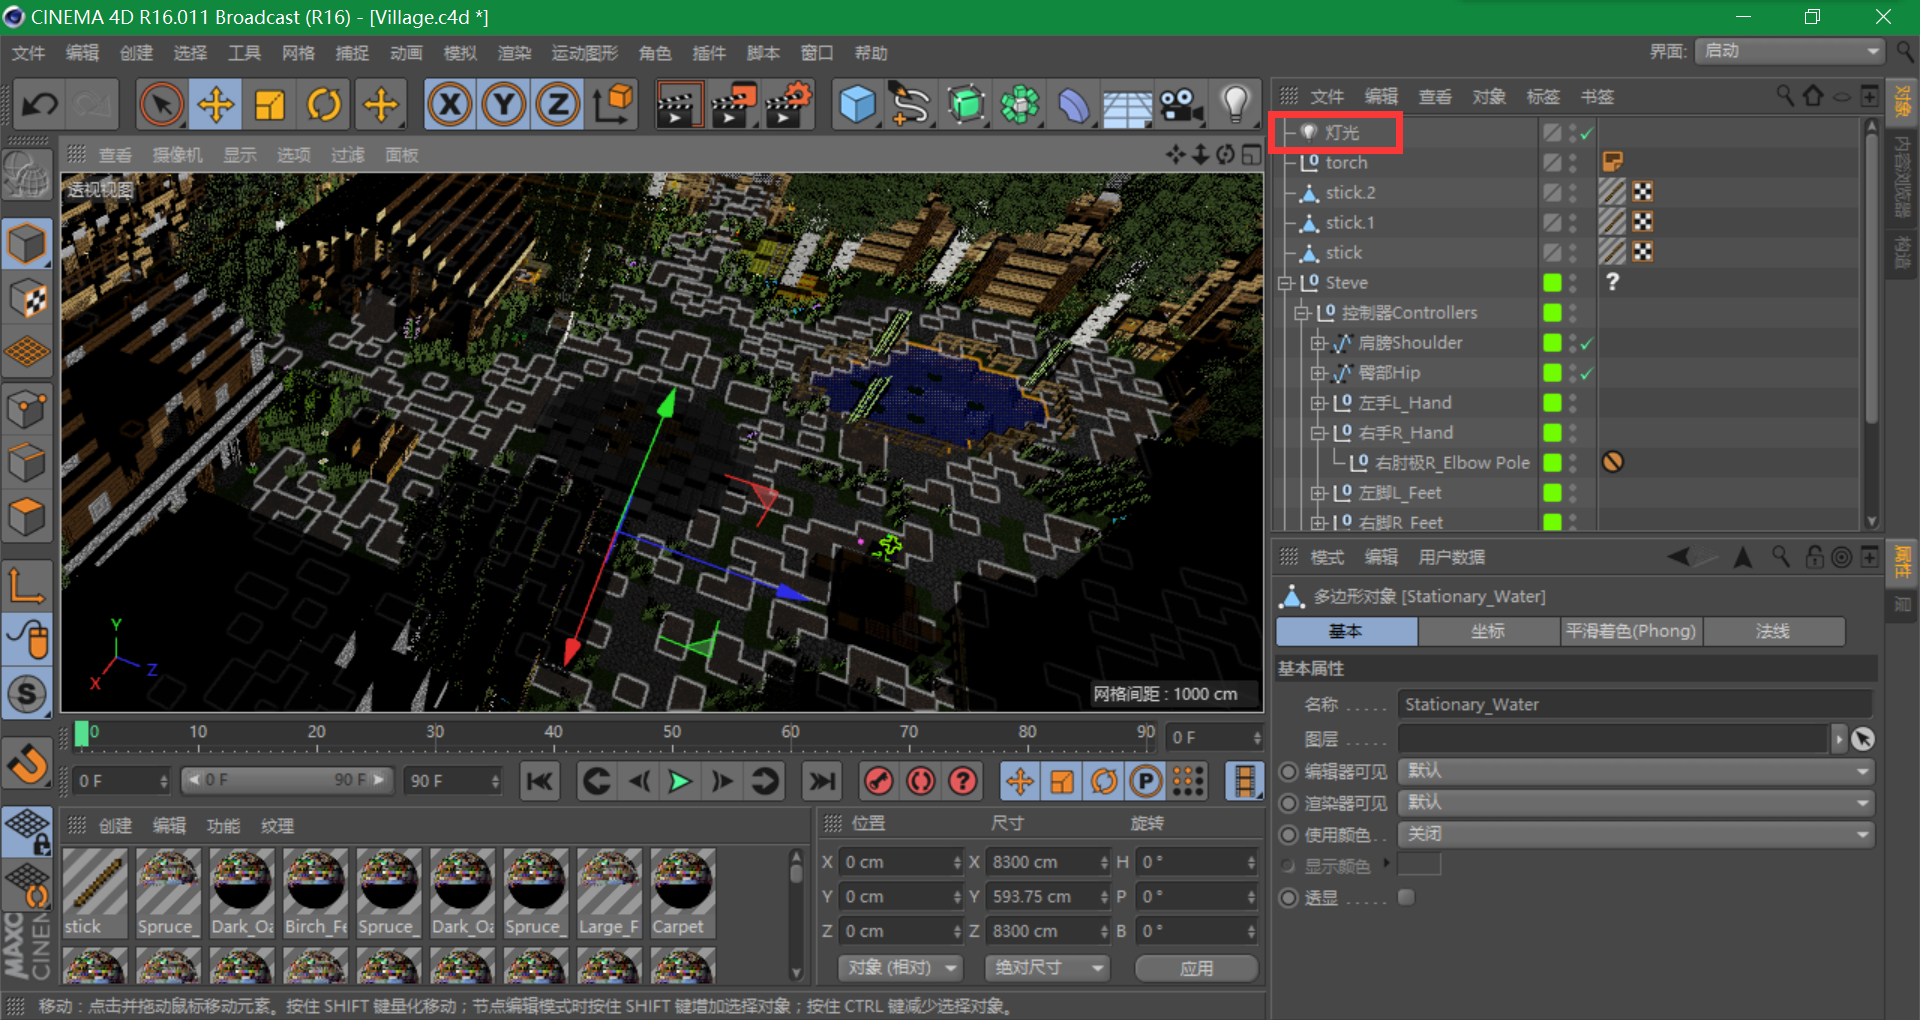Screen dimensions: 1920x1020
Task: Toggle snap S icon in left sidebar
Action: point(27,693)
